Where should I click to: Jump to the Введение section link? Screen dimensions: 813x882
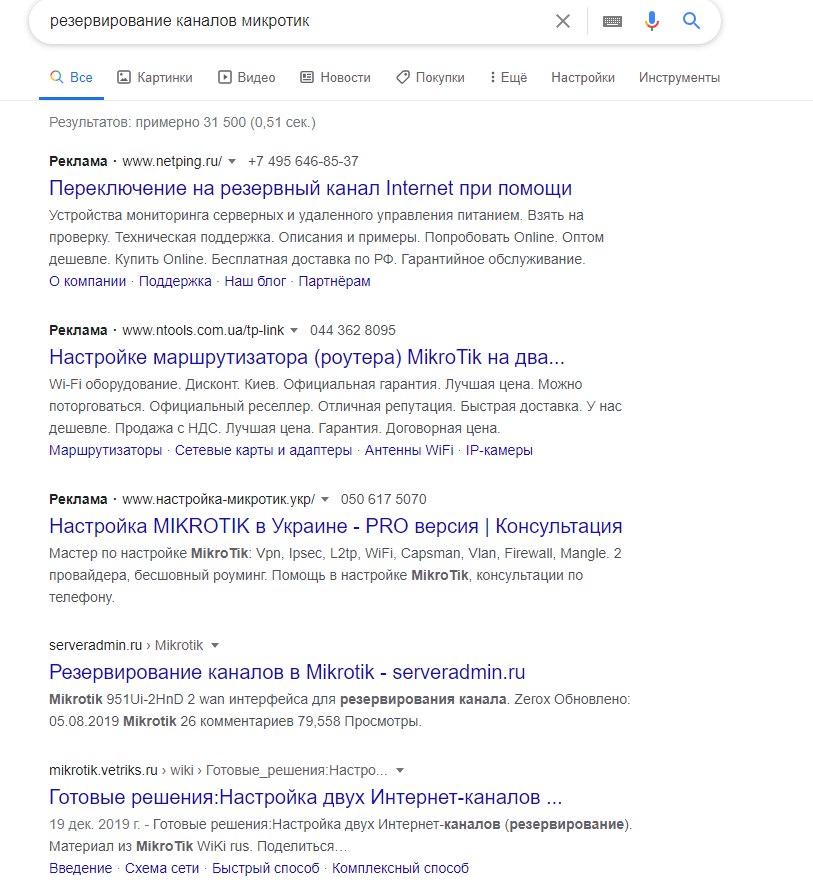click(x=80, y=868)
